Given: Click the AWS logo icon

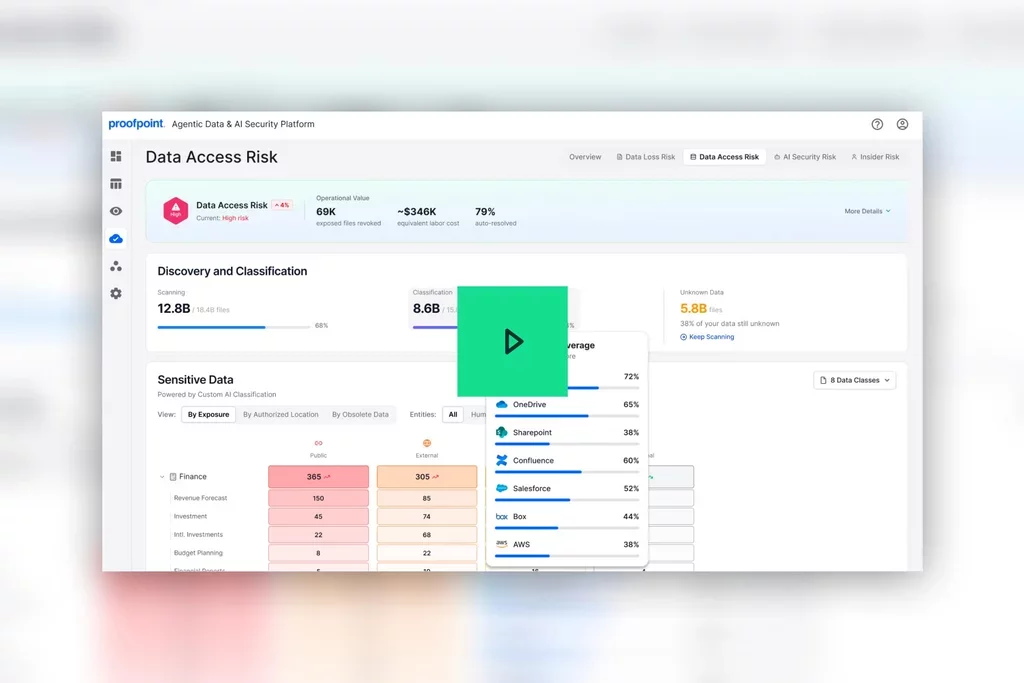Looking at the screenshot, I should [x=502, y=543].
